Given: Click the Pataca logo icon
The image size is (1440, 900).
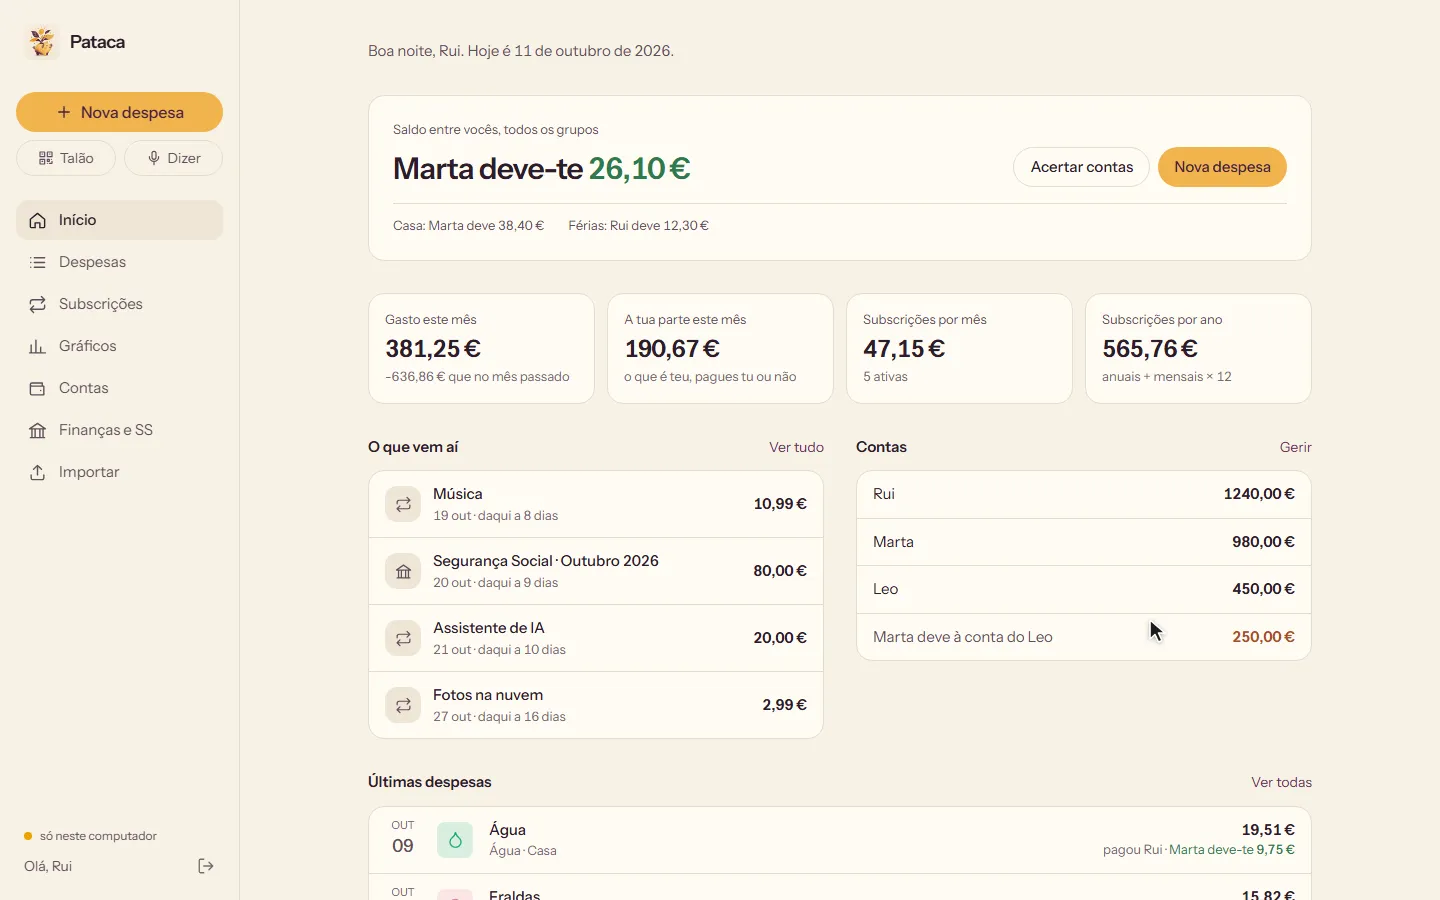Looking at the screenshot, I should tap(42, 42).
